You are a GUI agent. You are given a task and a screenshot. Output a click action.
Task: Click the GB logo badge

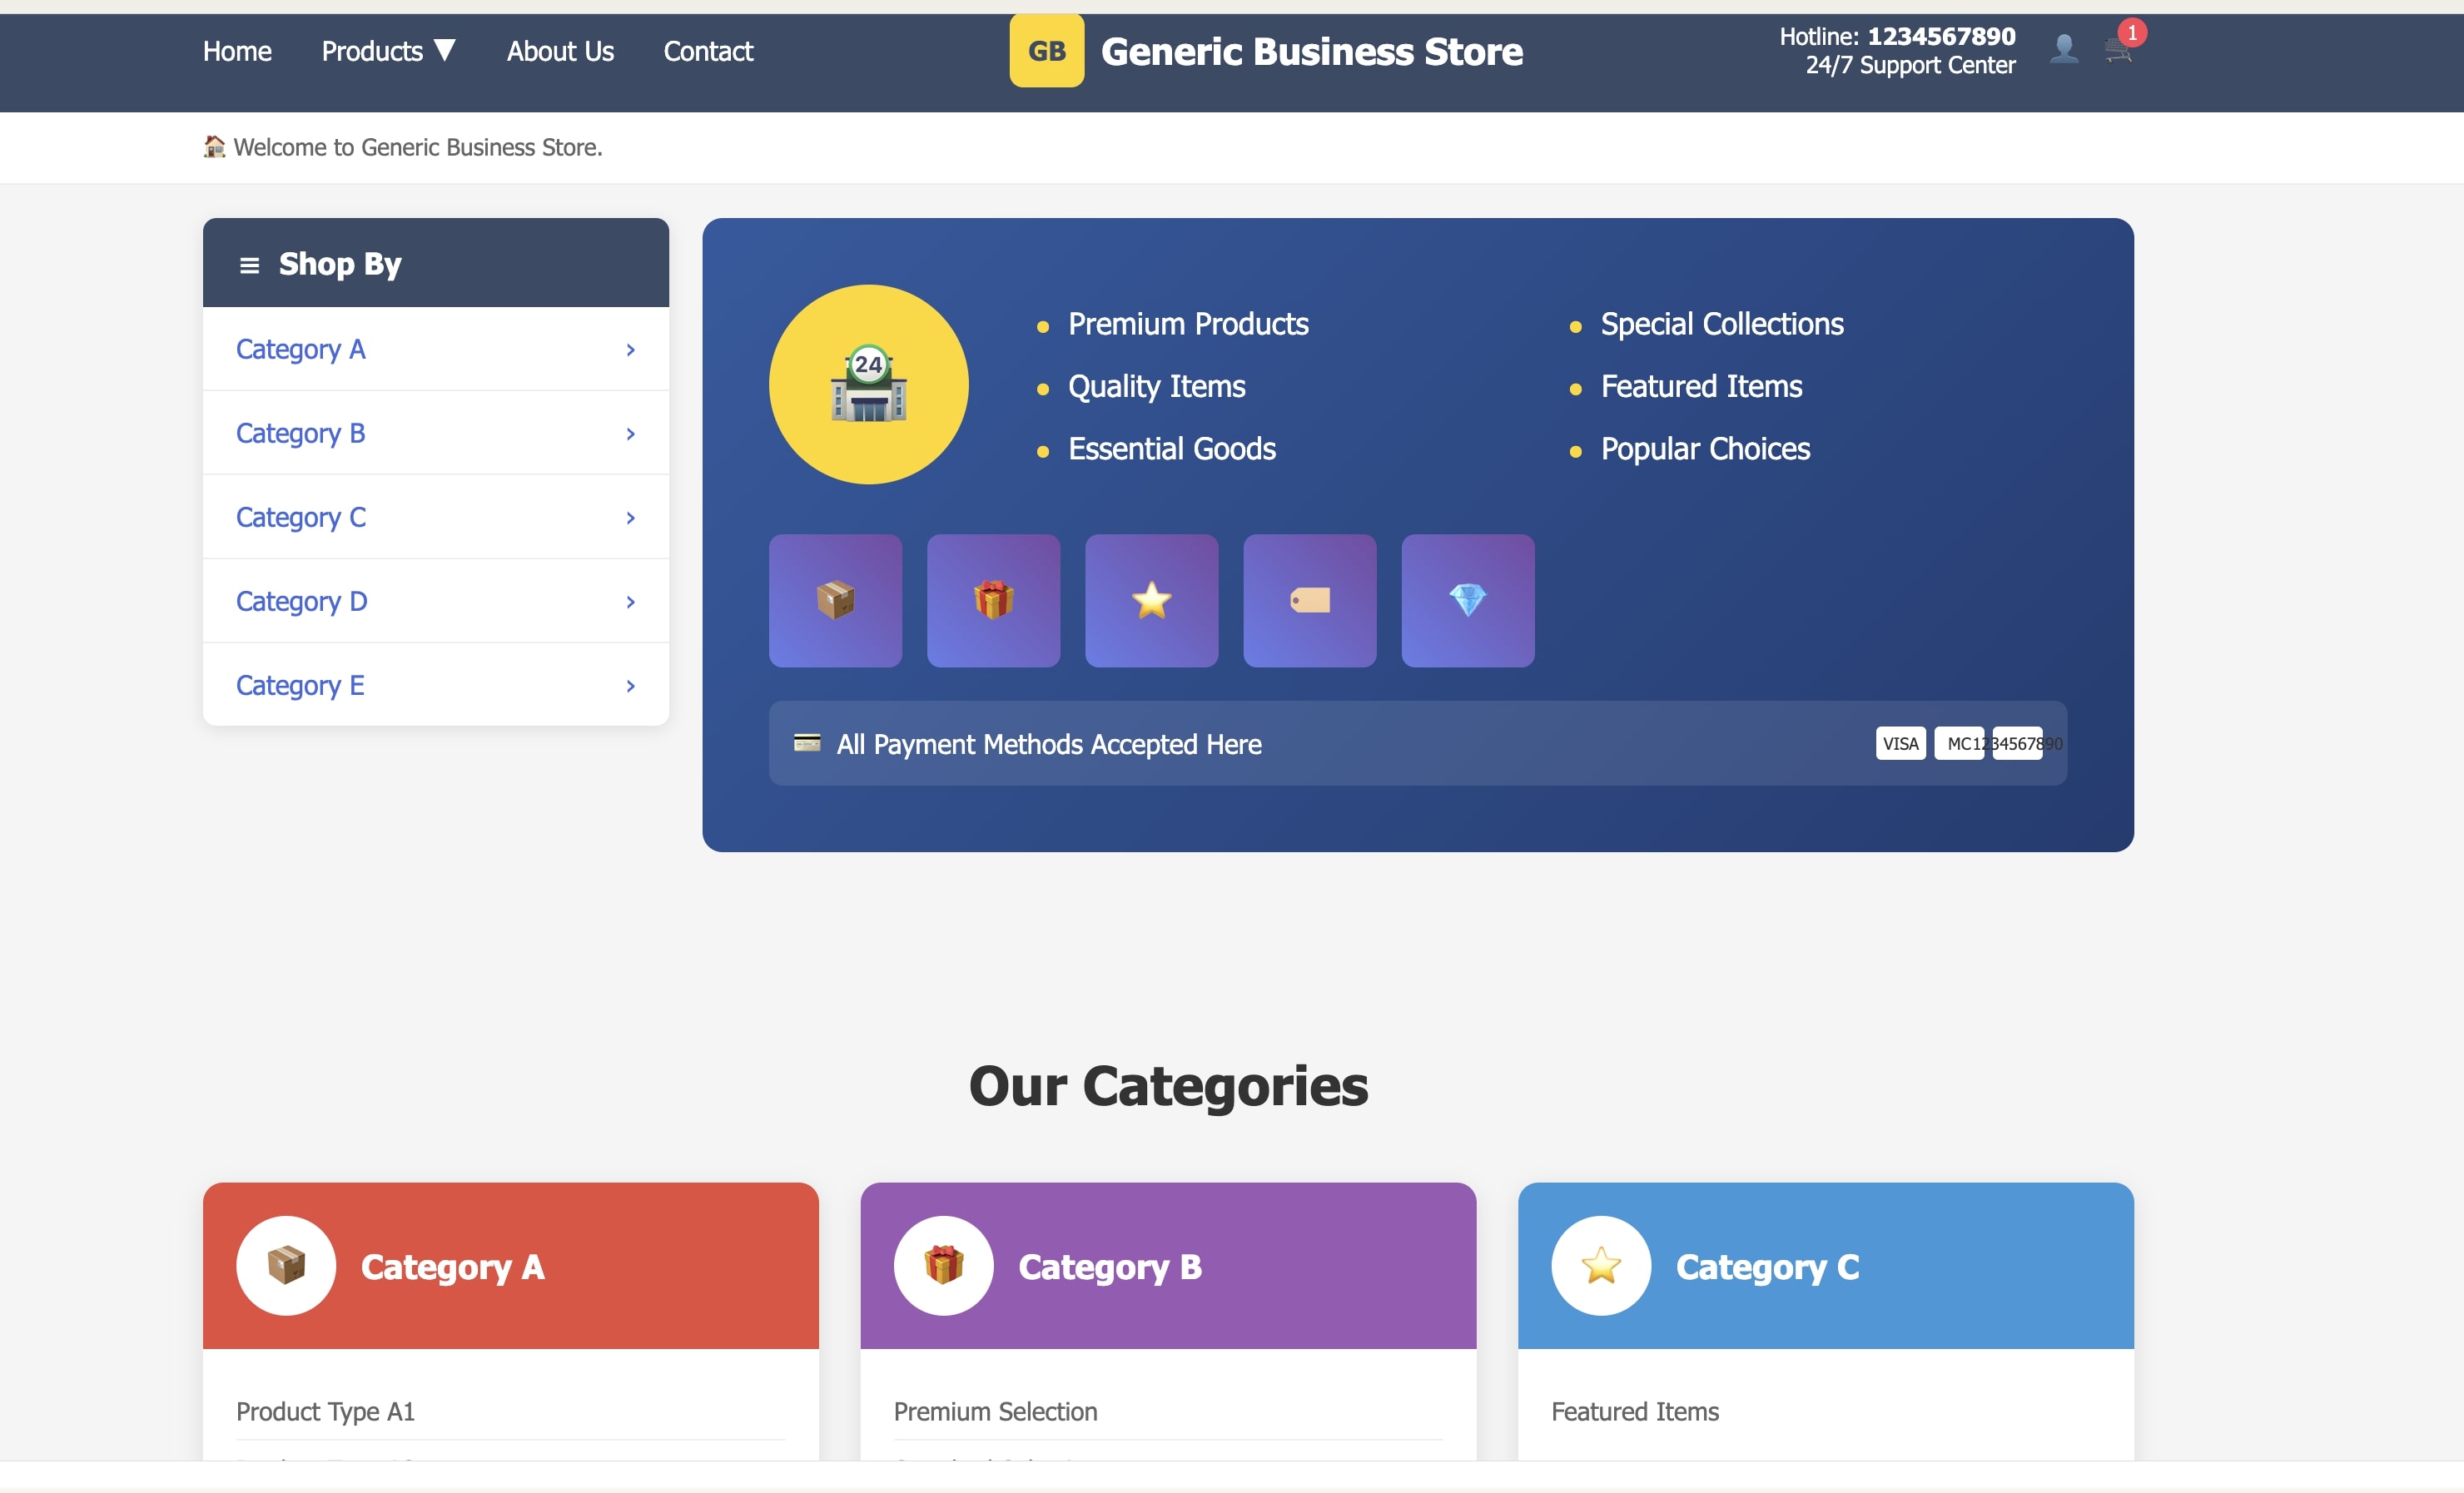1046,51
